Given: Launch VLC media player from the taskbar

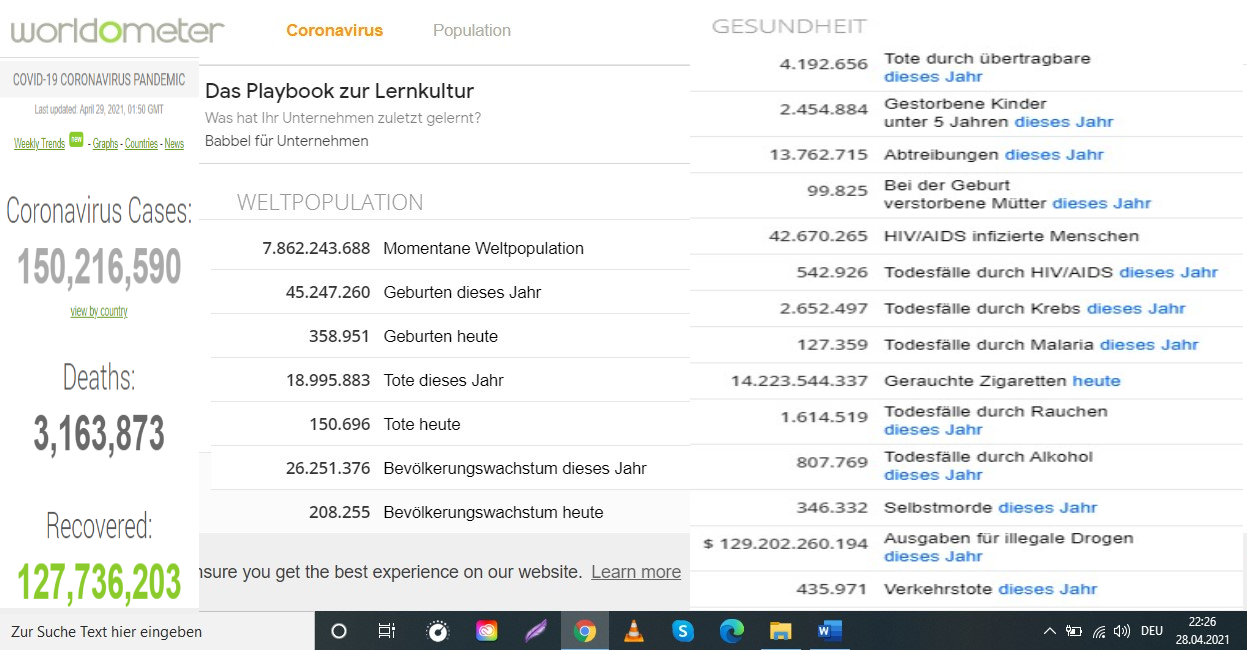Looking at the screenshot, I should click(x=634, y=631).
